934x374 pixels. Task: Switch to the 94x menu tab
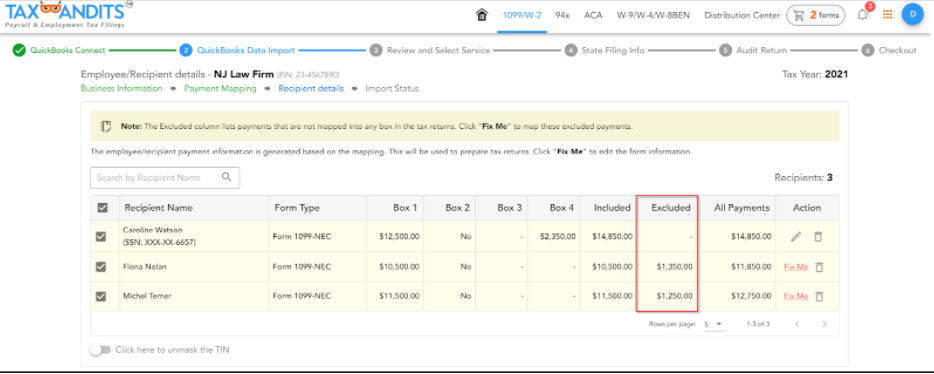(x=562, y=15)
